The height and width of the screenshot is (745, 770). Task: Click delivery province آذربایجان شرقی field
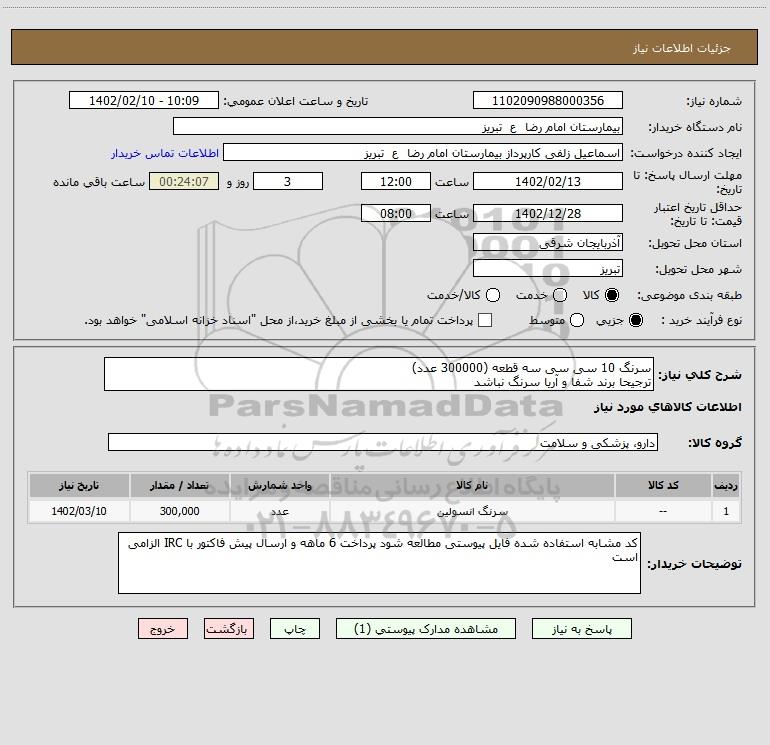pyautogui.click(x=548, y=242)
